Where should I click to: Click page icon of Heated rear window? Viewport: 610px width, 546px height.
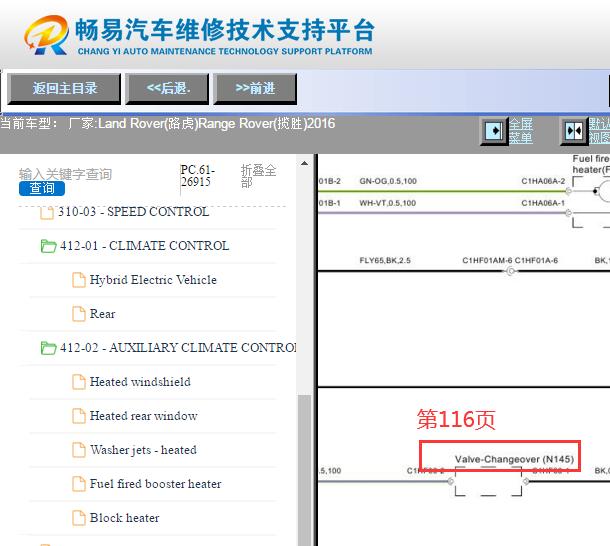point(79,416)
